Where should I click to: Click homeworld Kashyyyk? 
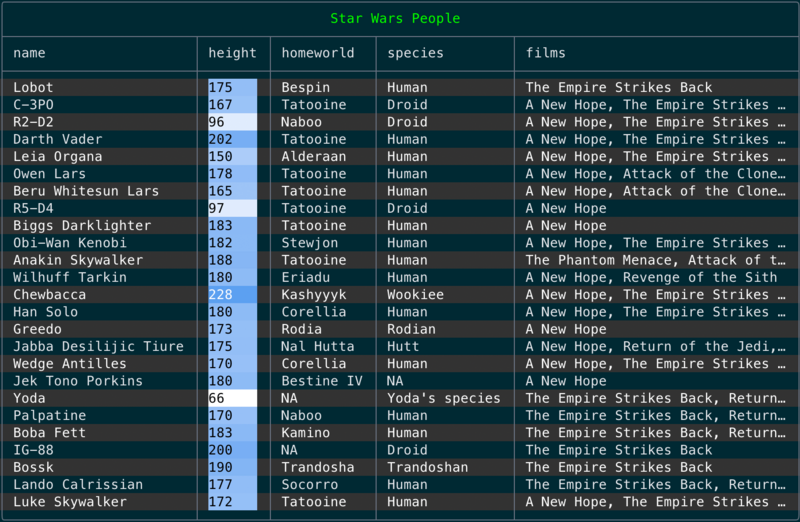click(x=314, y=295)
